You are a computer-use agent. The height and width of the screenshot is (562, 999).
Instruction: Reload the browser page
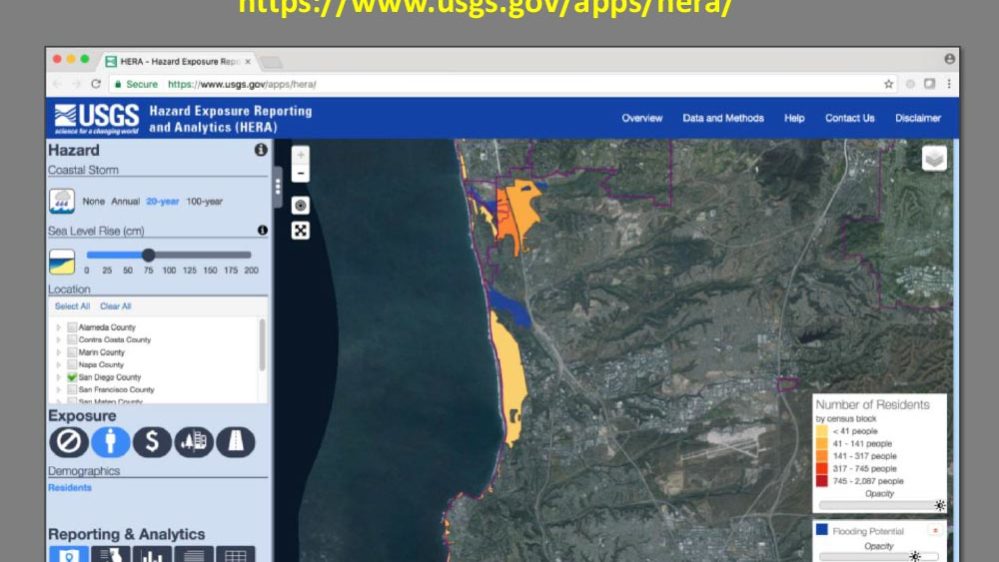click(x=96, y=84)
